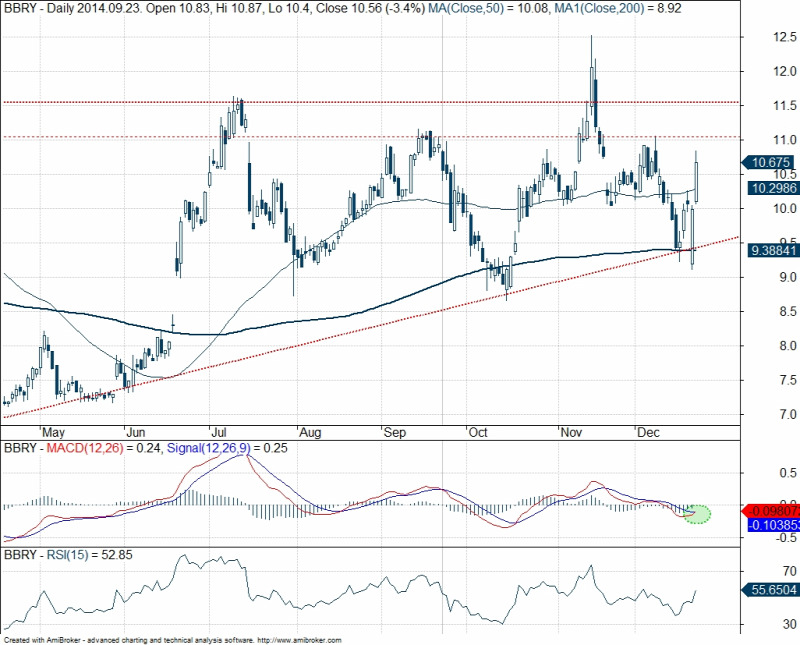Click the May label on date axis
This screenshot has width=800, height=645.
[53, 433]
